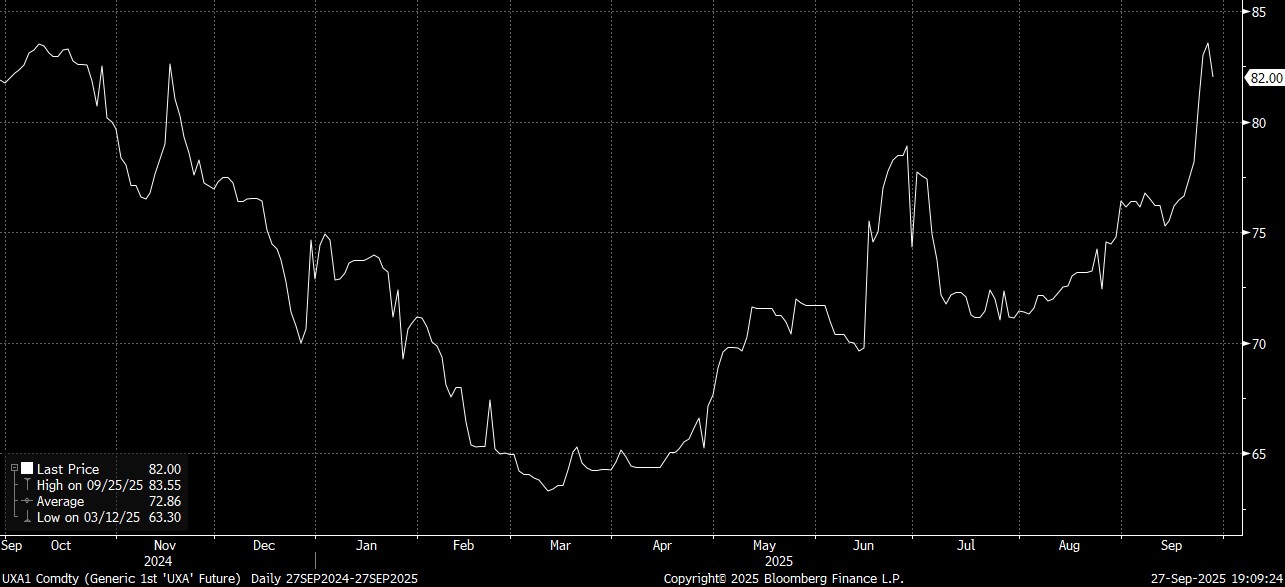The height and width of the screenshot is (587, 1285).
Task: Click the Feb label on date axis
Action: point(463,546)
